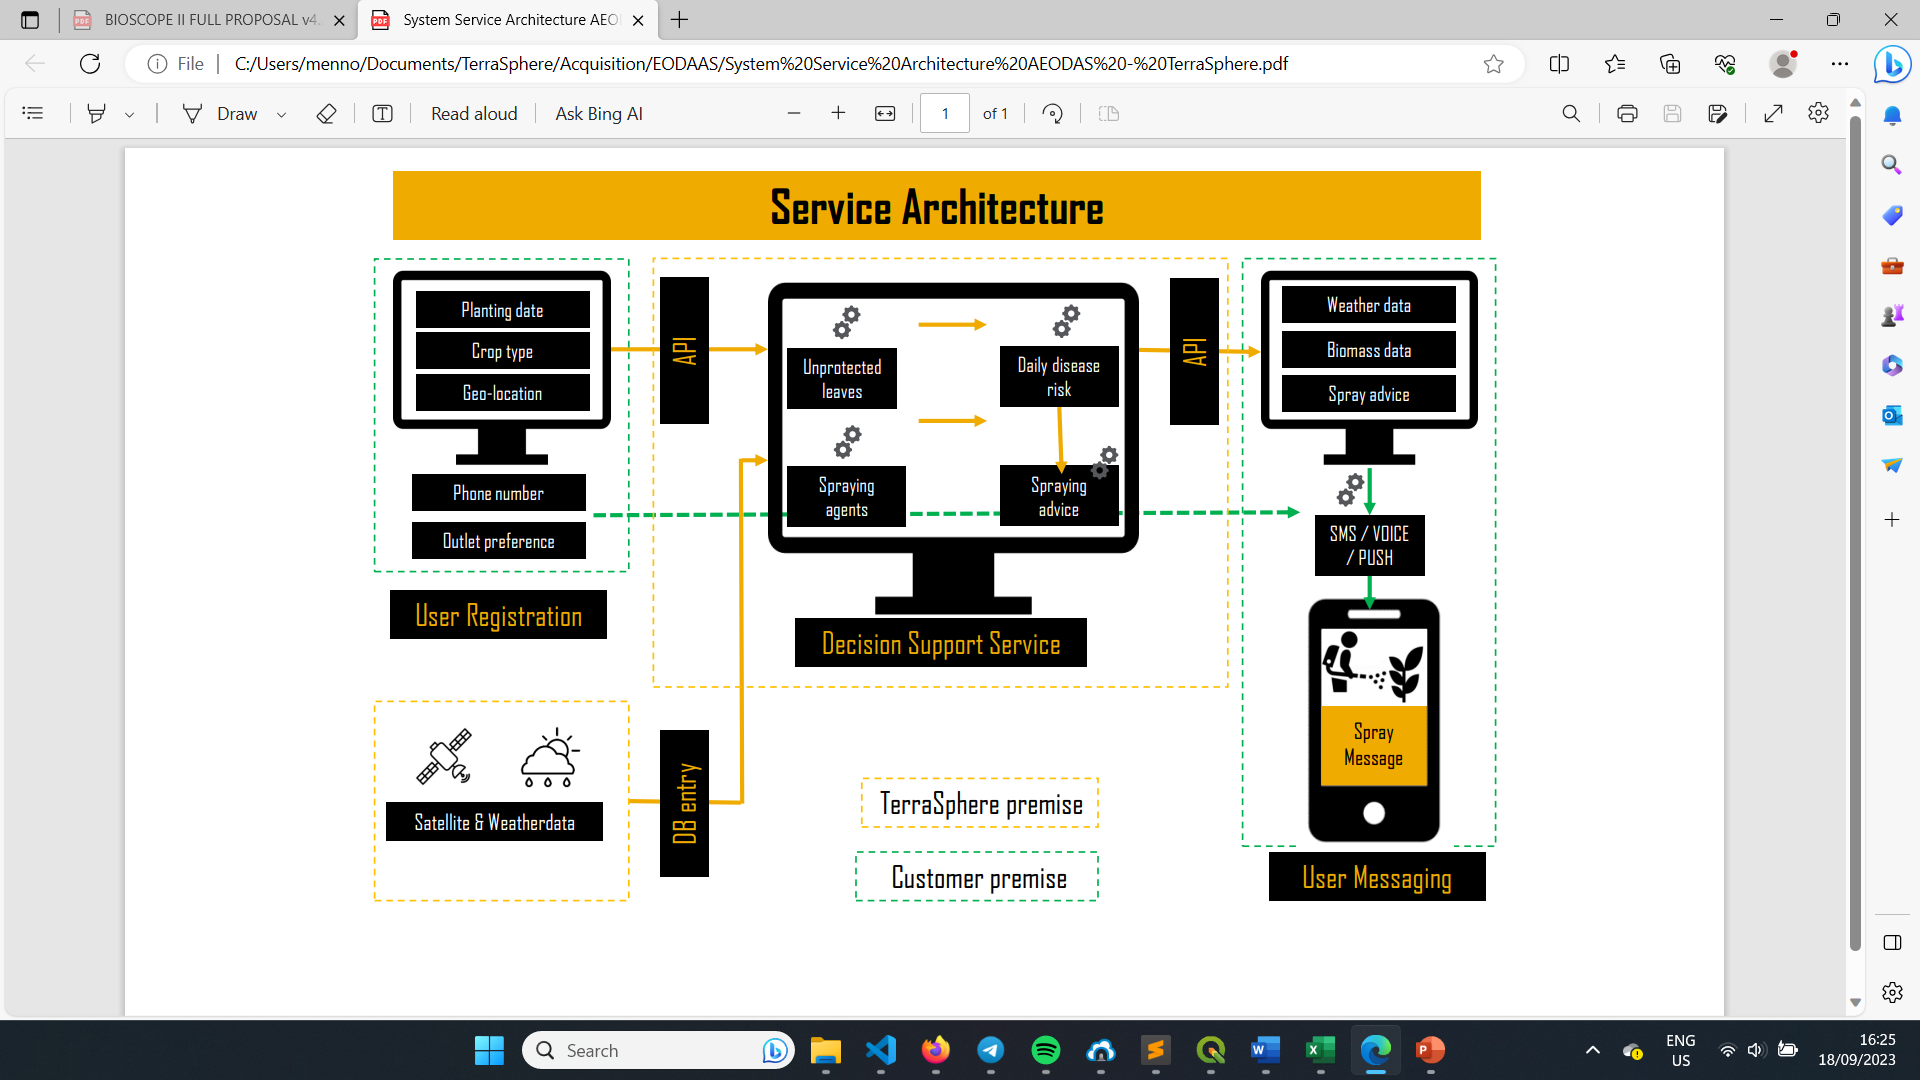Click the taskbar Search box
1920x1080 pixels.
658,1050
